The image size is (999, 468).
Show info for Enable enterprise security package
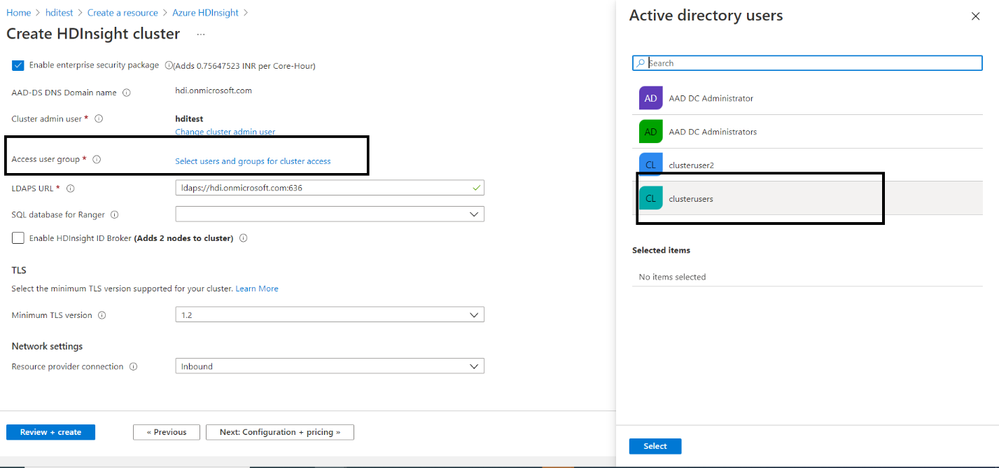[169, 65]
